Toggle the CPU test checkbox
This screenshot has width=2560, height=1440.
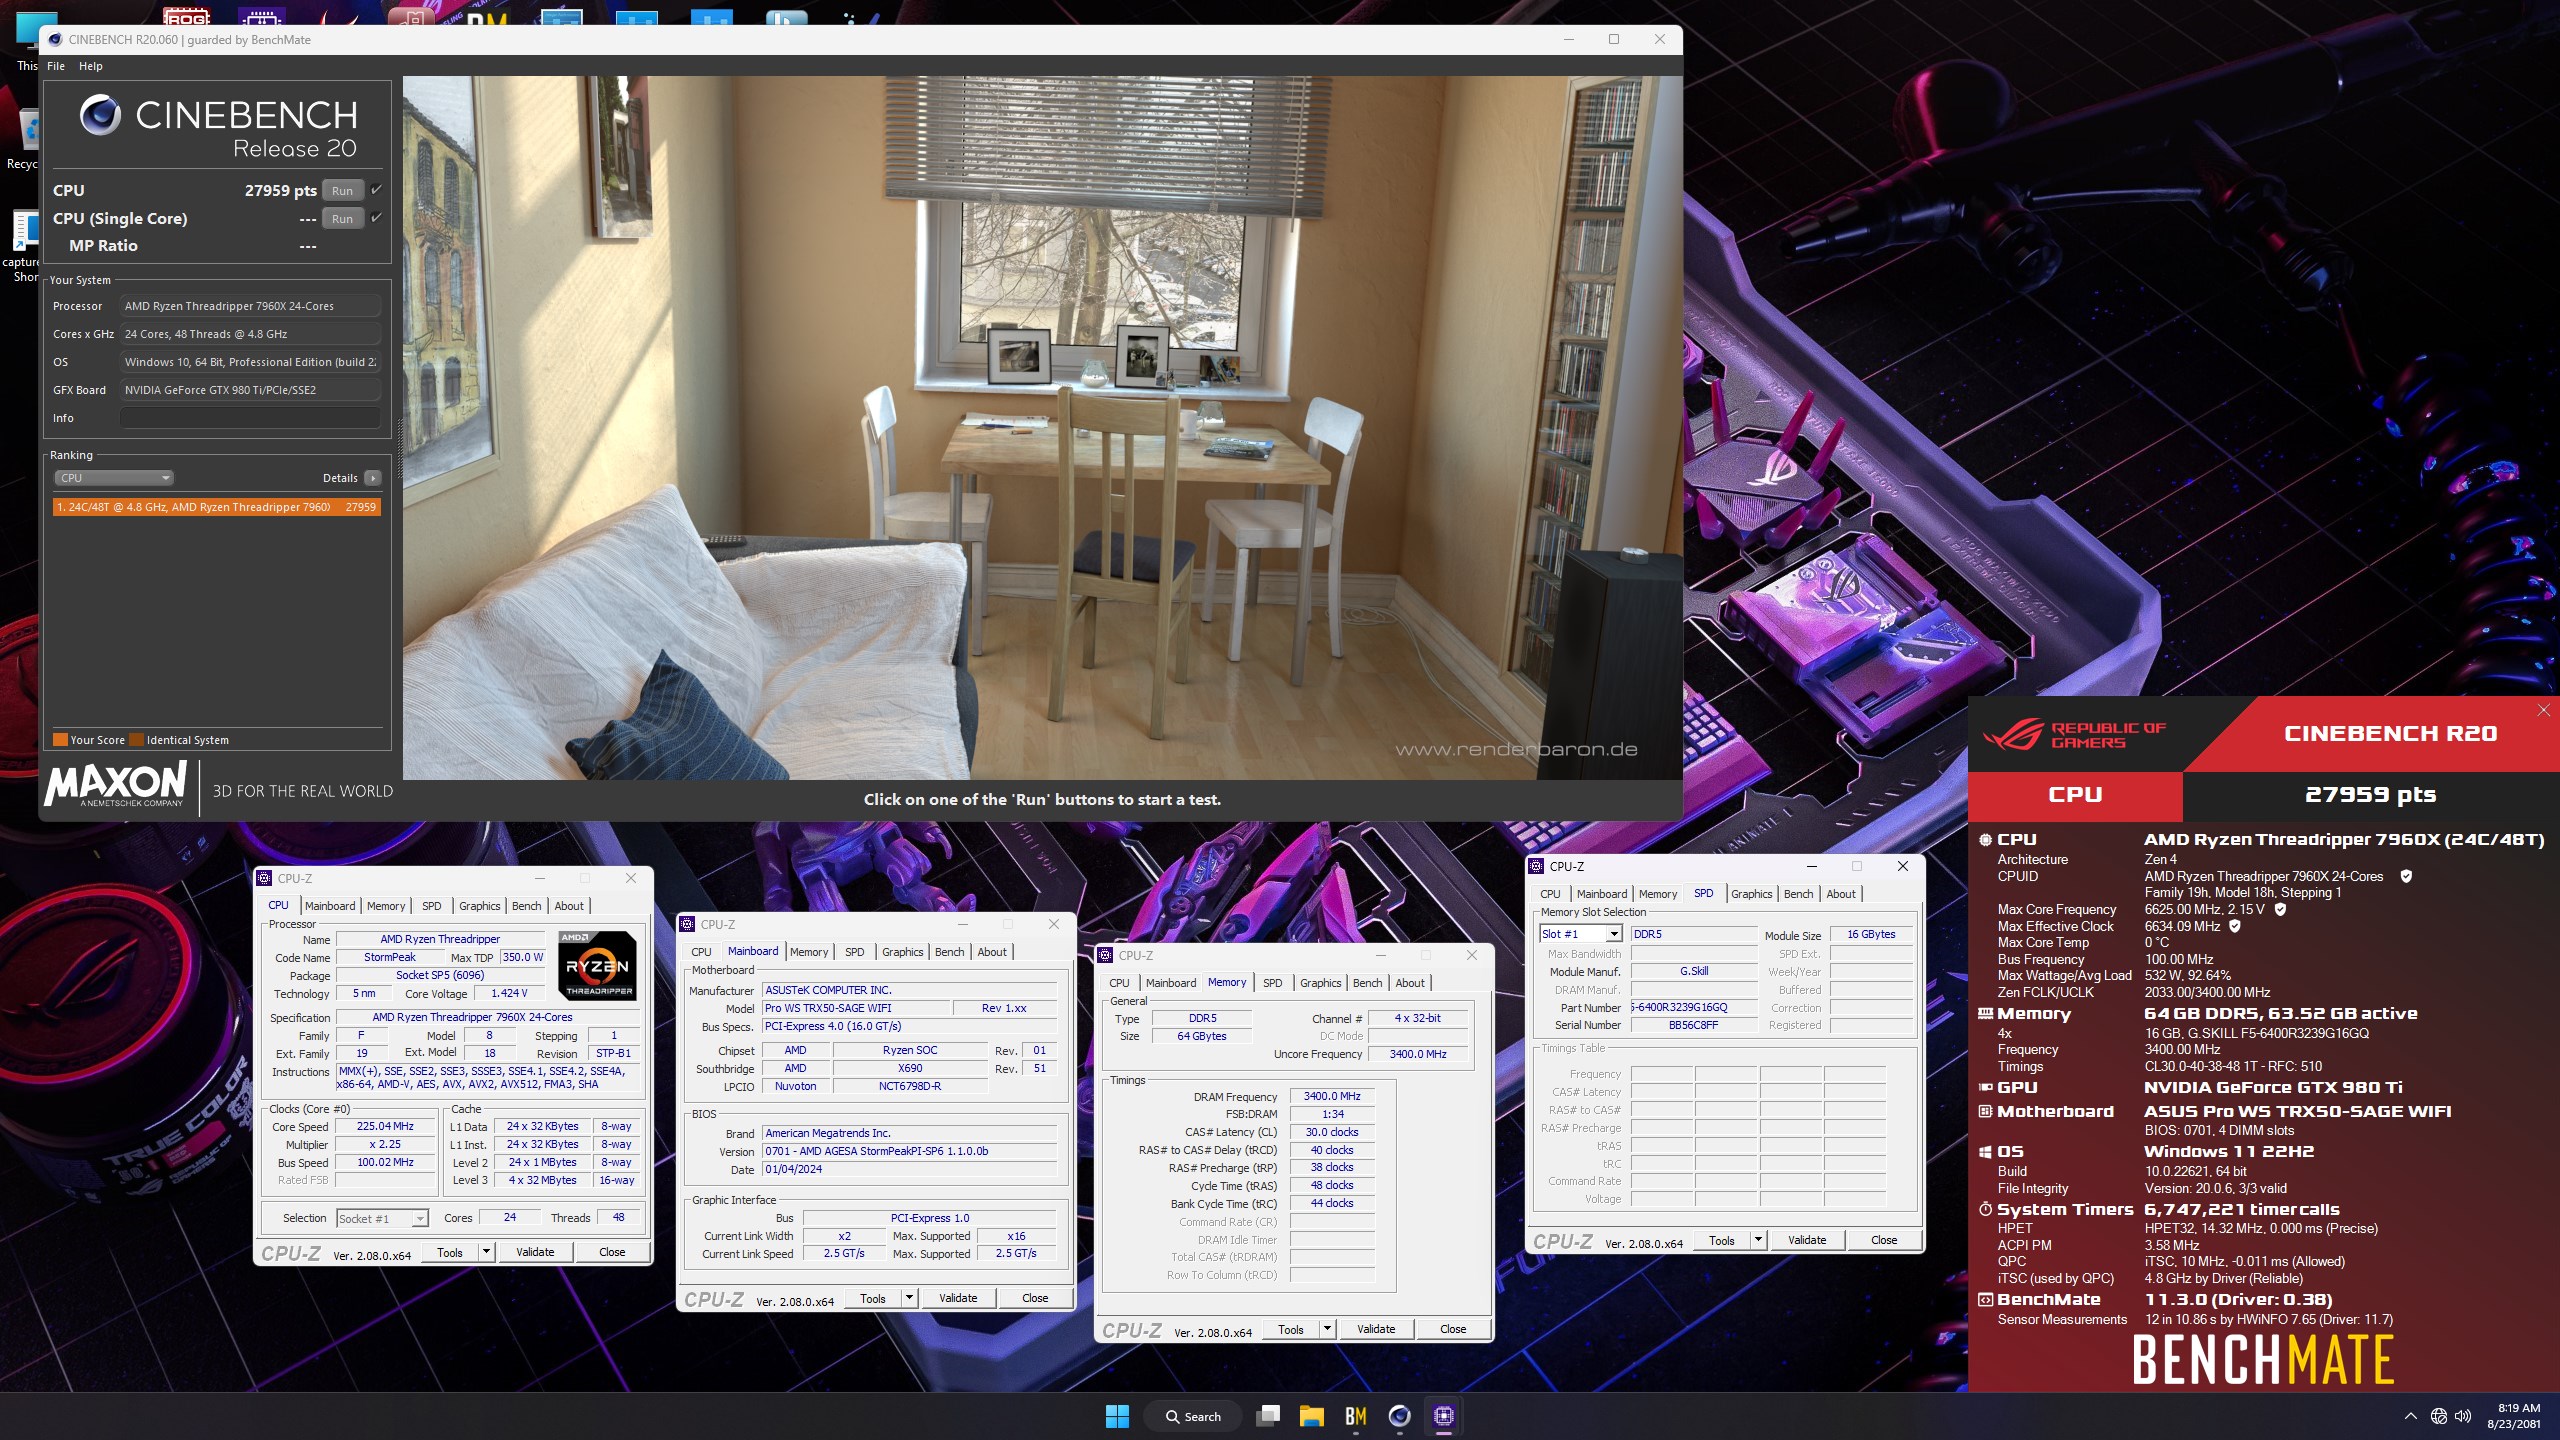click(376, 190)
